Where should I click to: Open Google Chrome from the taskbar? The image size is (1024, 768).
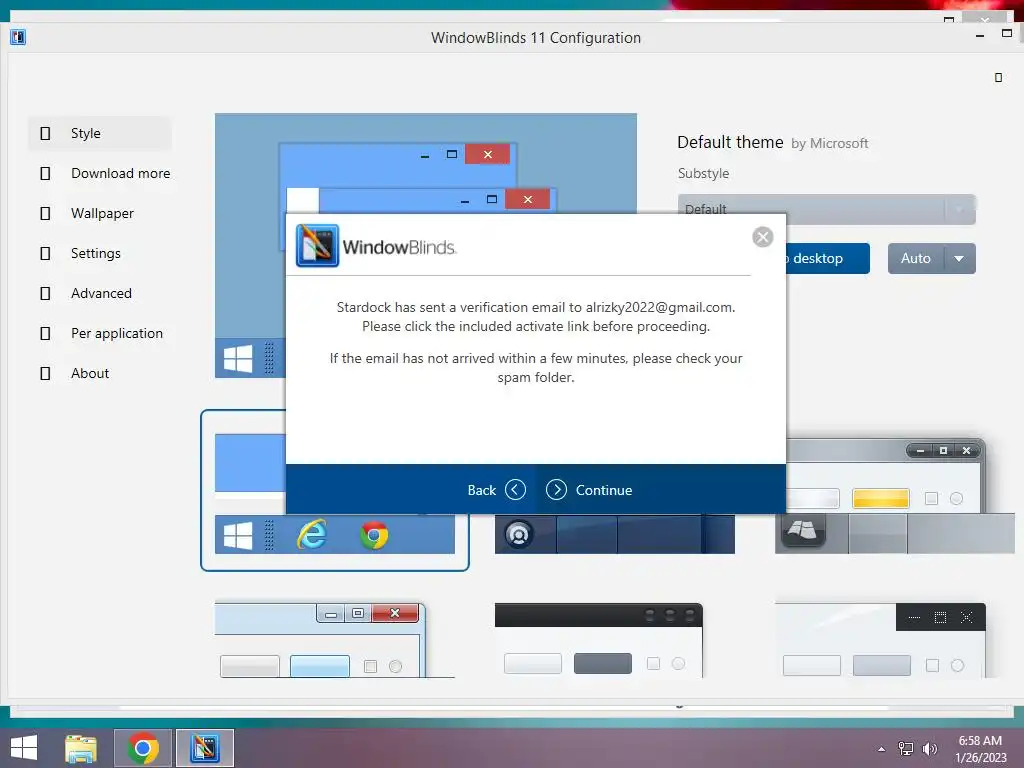(x=143, y=748)
